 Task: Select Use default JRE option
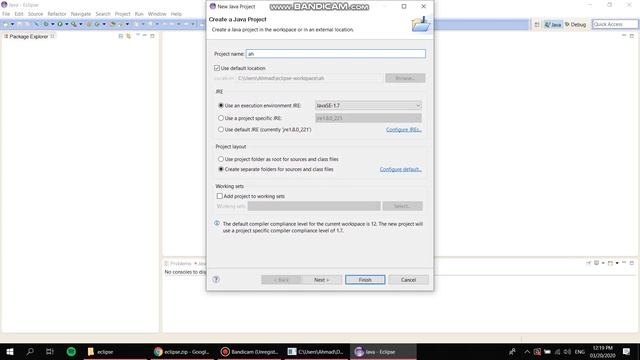pos(221,129)
